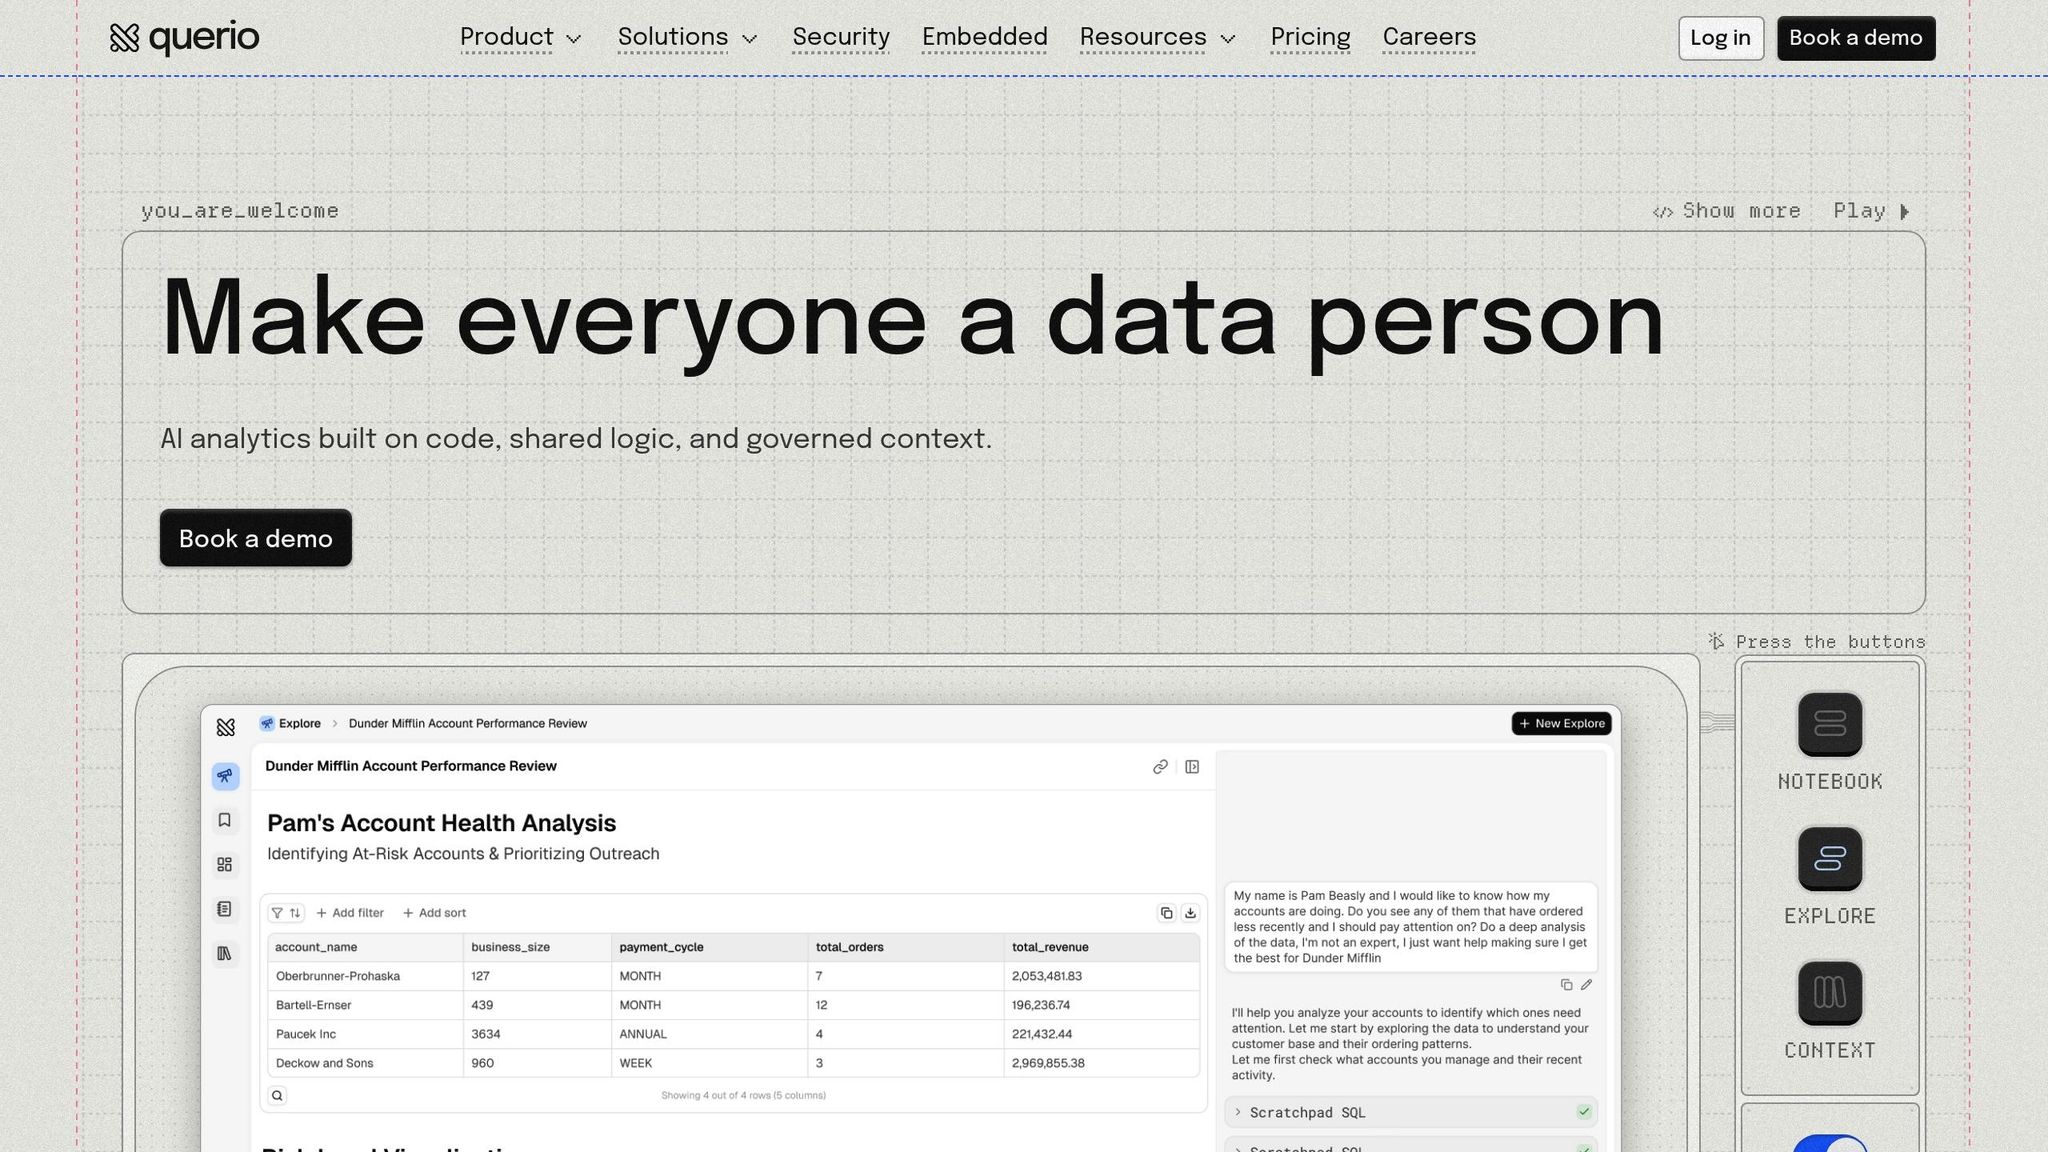Click the filter and sort toggle button
Screen dimensions: 2048x1152
point(286,913)
